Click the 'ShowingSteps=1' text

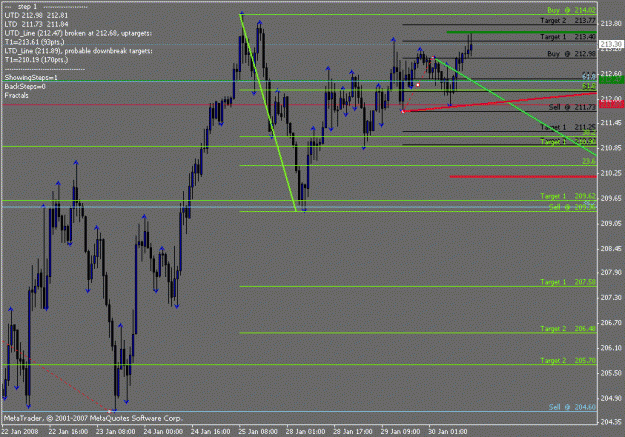tap(31, 77)
